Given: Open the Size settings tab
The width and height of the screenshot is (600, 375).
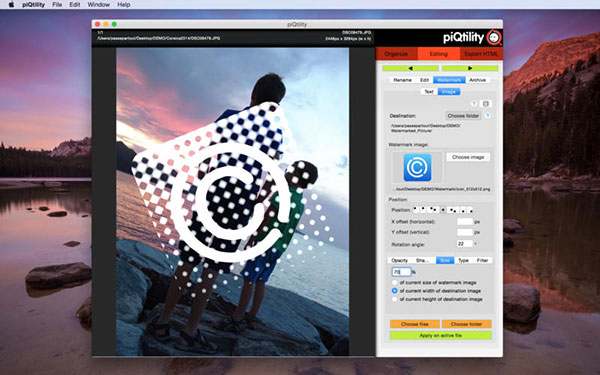Looking at the screenshot, I should pyautogui.click(x=445, y=260).
